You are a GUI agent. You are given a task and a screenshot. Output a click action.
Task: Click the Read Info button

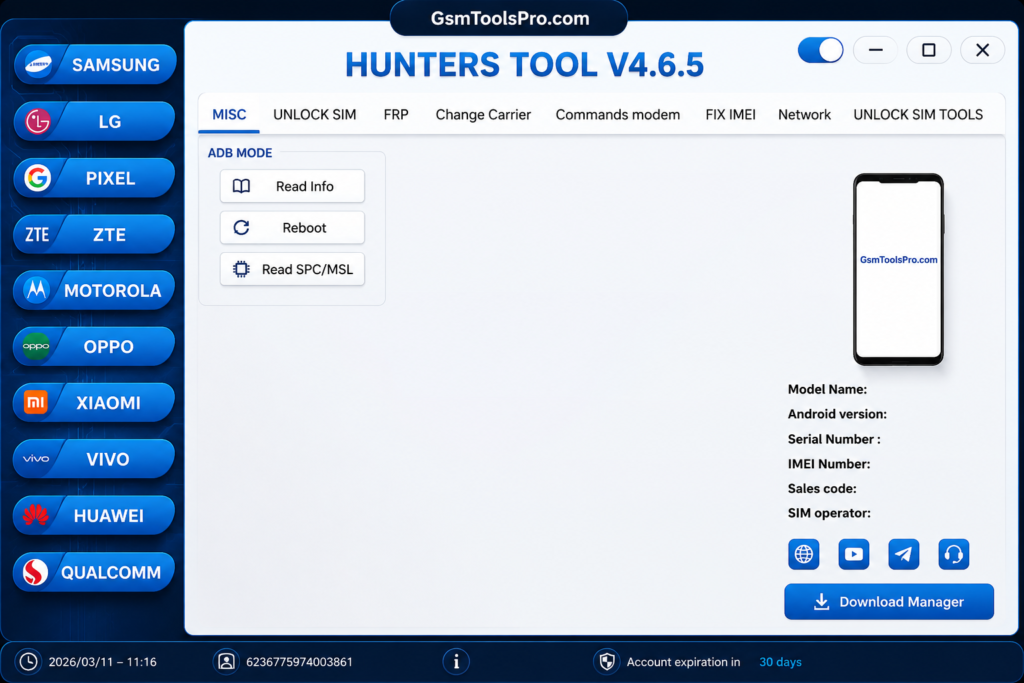click(x=292, y=186)
